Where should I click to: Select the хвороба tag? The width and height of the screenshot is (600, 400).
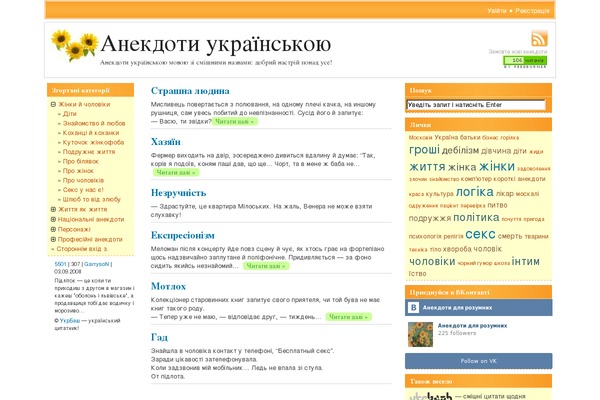click(x=457, y=249)
